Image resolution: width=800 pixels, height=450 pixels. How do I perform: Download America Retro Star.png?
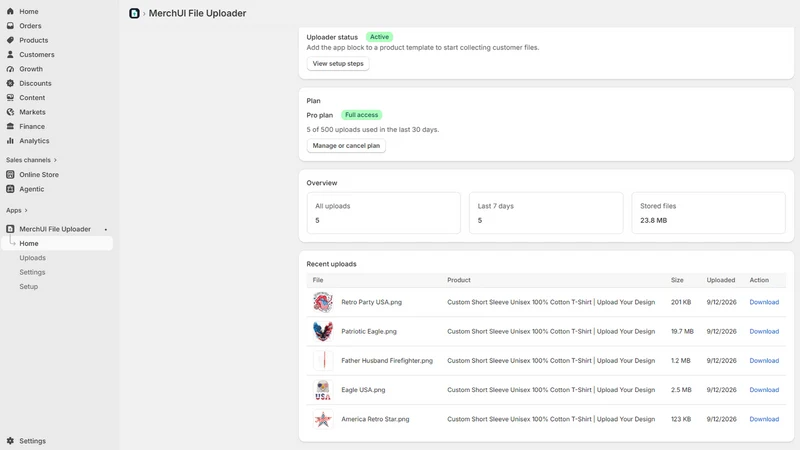(764, 419)
